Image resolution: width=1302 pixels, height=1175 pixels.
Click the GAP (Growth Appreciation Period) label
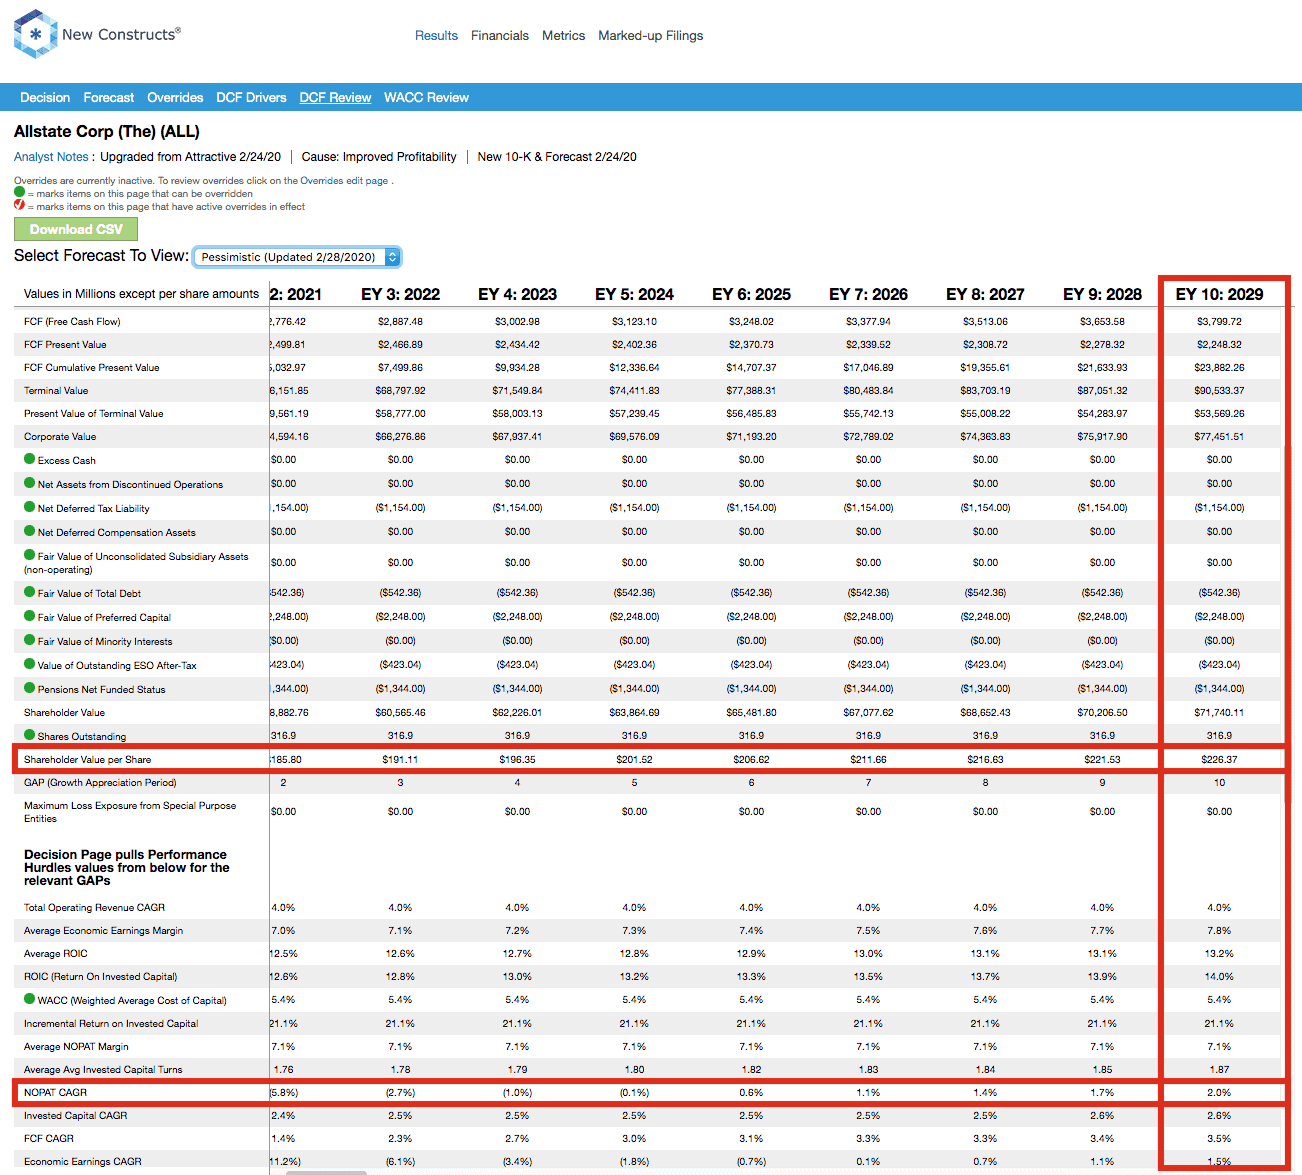[100, 783]
